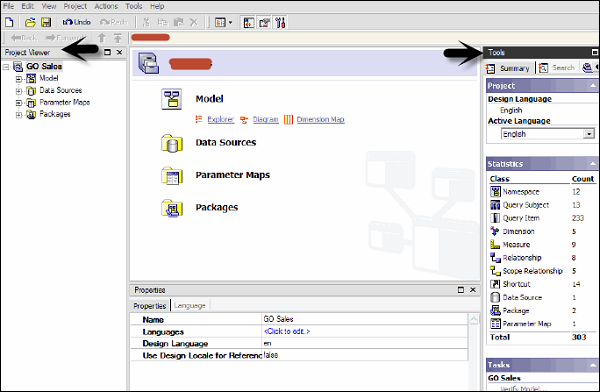The height and width of the screenshot is (392, 600).
Task: Collapse the GO Sales root node
Action: coord(6,67)
